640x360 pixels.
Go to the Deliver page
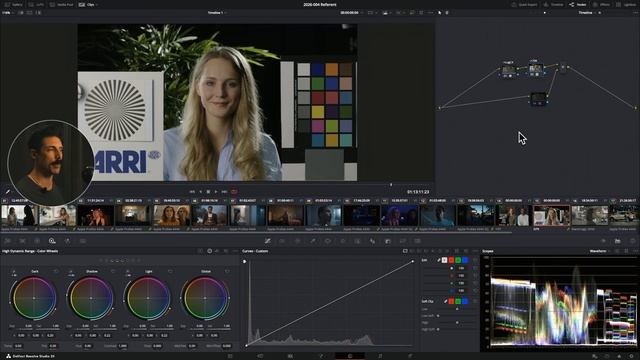point(410,356)
